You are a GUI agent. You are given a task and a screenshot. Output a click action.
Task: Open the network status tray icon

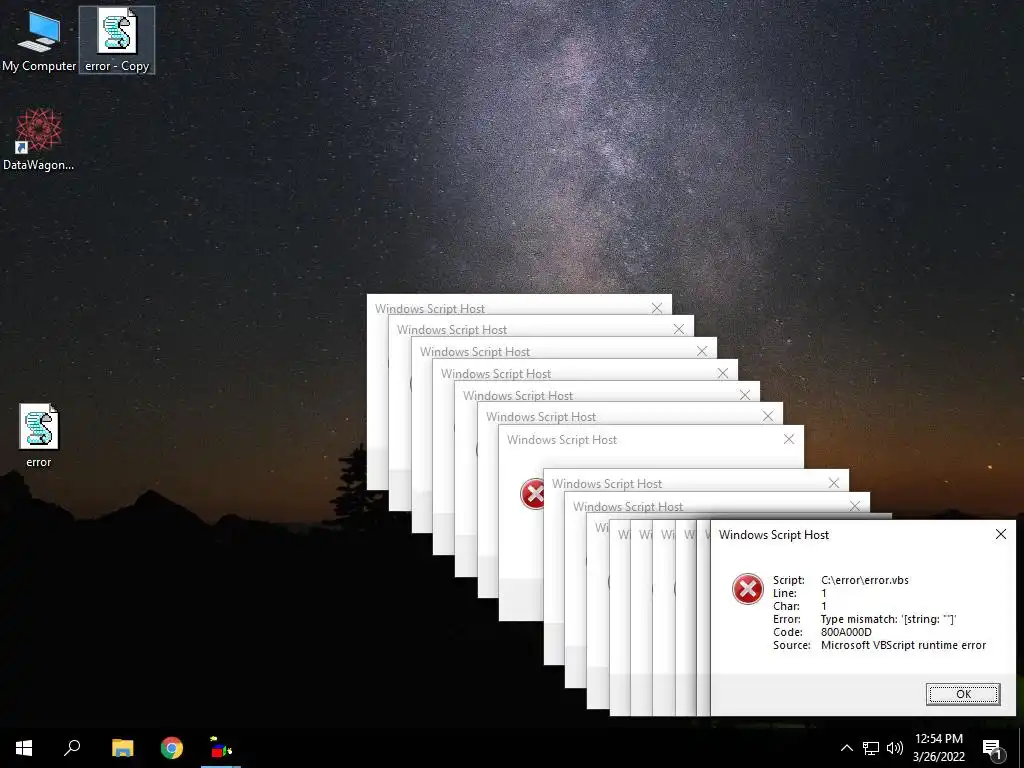tap(871, 748)
